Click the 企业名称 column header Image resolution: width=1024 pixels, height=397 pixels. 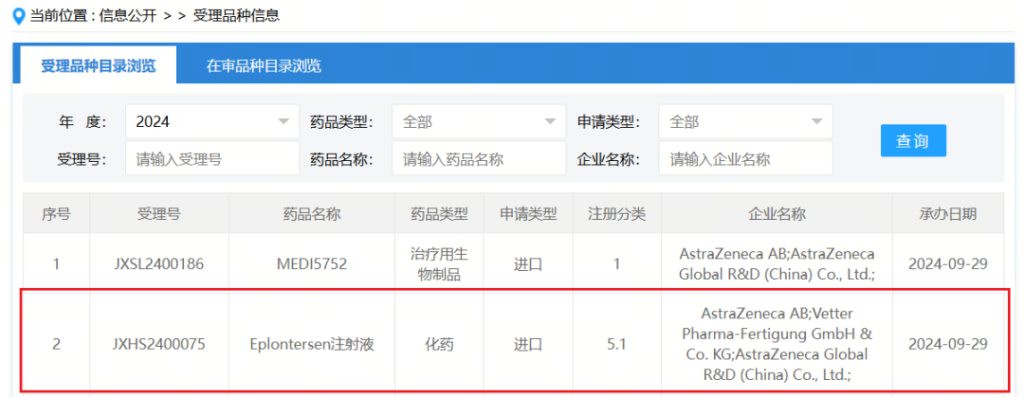776,214
